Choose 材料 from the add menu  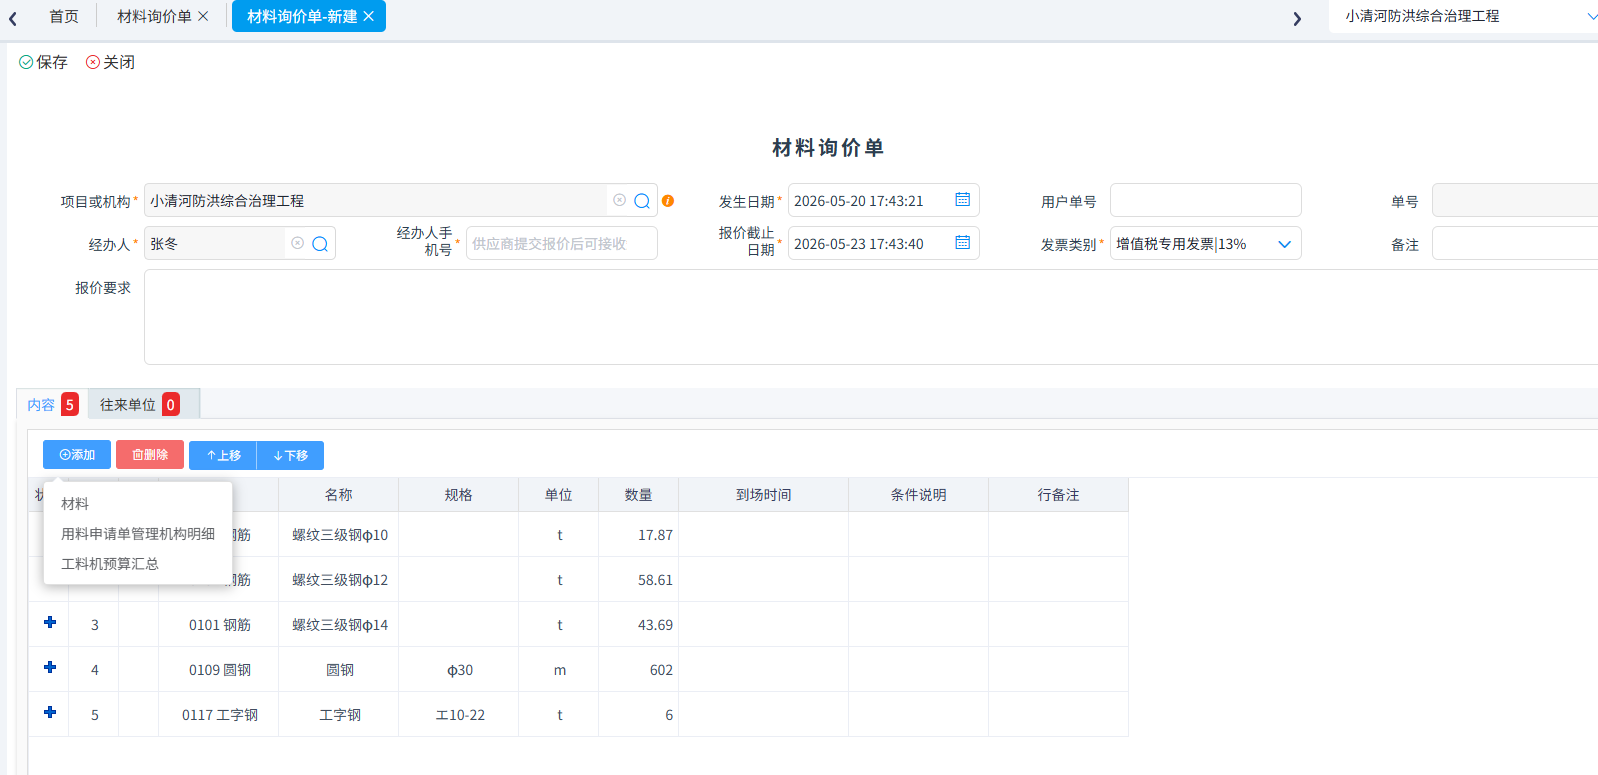click(x=75, y=504)
